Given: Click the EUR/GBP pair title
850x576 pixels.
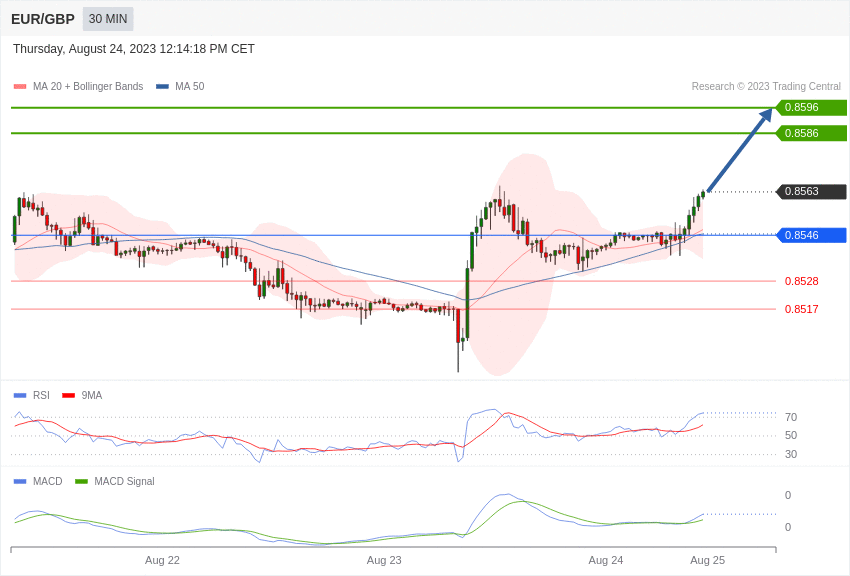Looking at the screenshot, I should click(43, 19).
